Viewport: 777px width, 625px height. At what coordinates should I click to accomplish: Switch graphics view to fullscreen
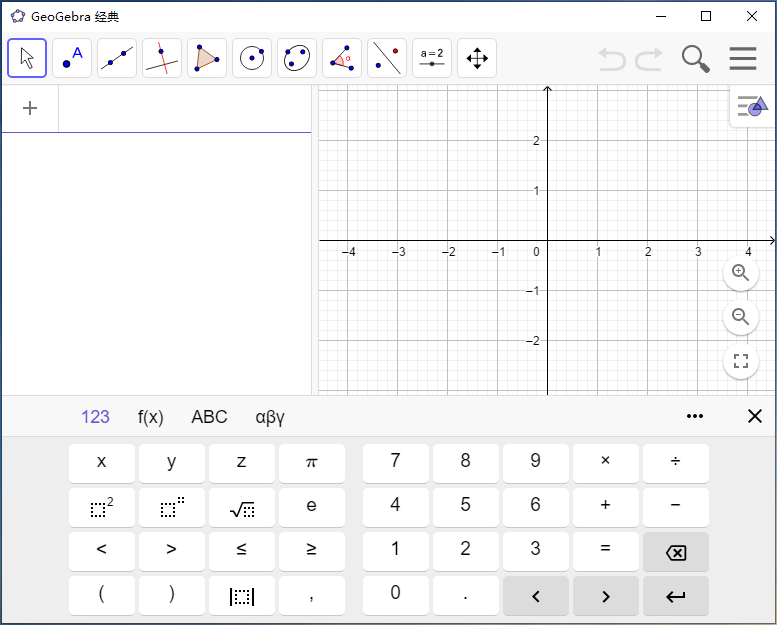(x=741, y=361)
